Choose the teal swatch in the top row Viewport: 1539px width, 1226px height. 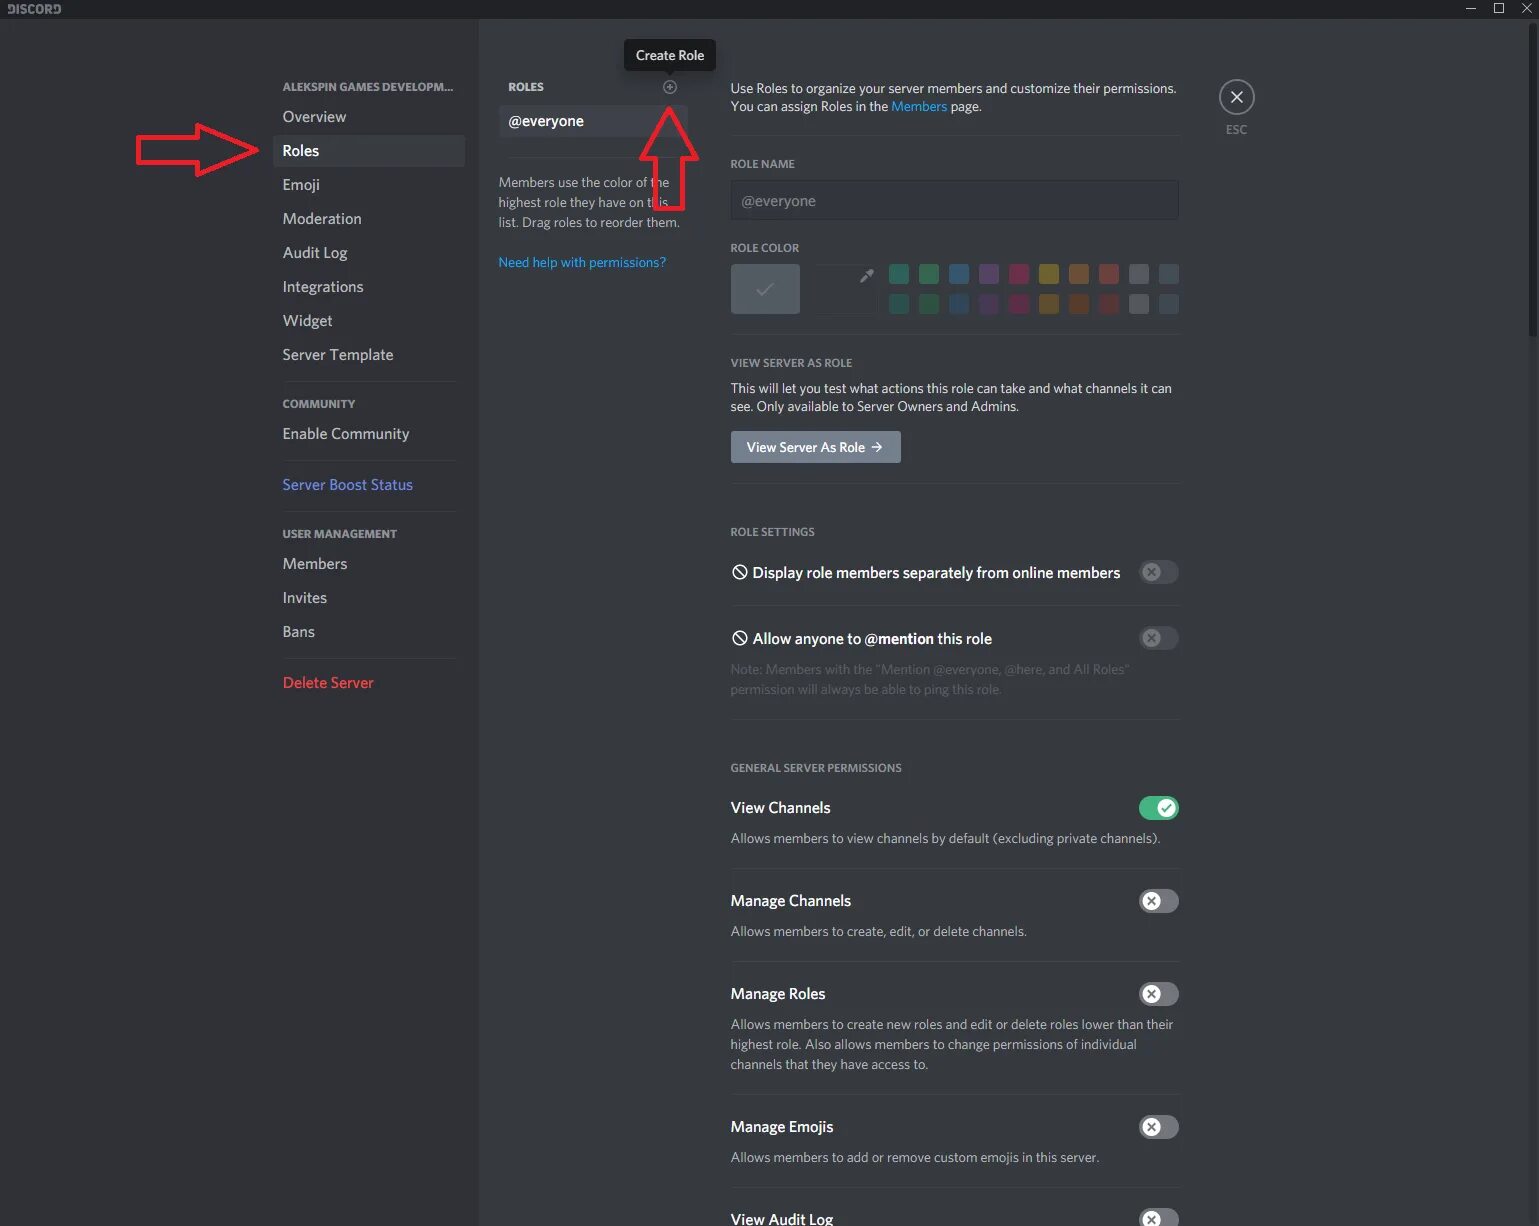(899, 274)
